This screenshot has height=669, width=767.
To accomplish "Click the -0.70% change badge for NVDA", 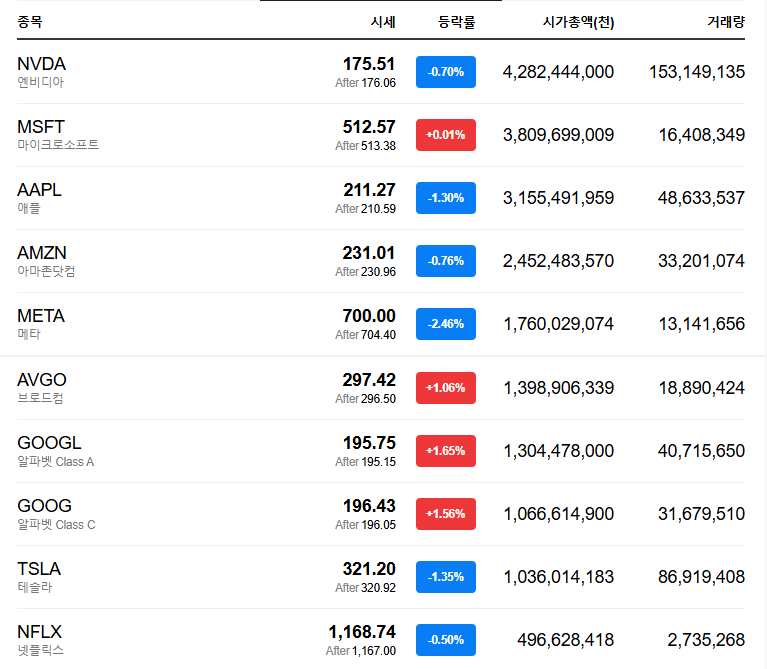I will coord(446,72).
